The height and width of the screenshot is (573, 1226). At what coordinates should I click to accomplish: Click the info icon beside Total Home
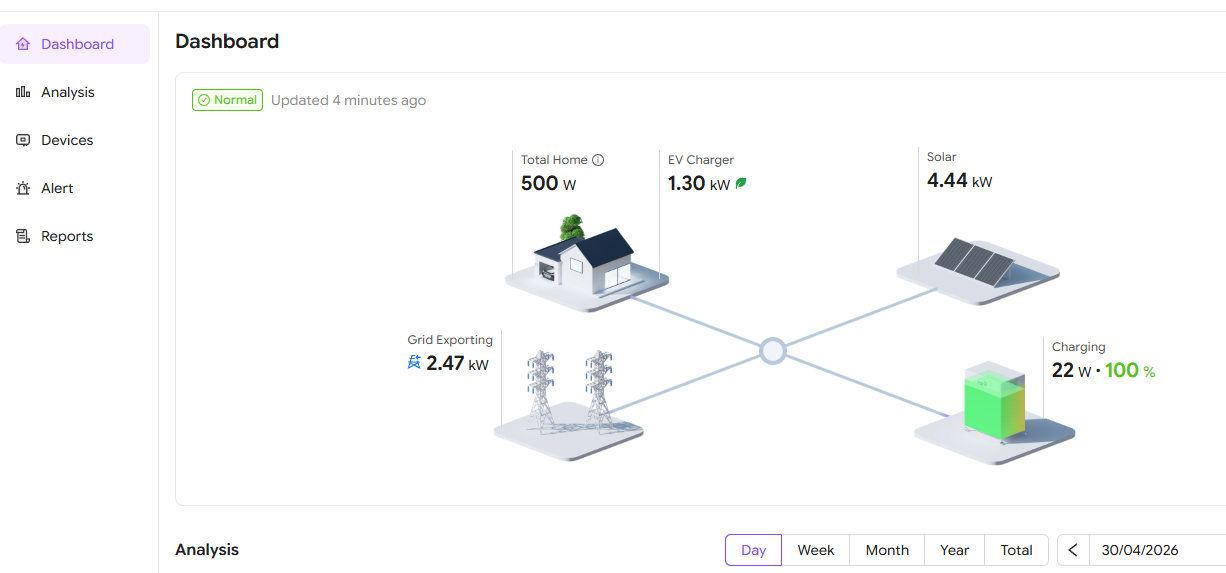pos(598,160)
